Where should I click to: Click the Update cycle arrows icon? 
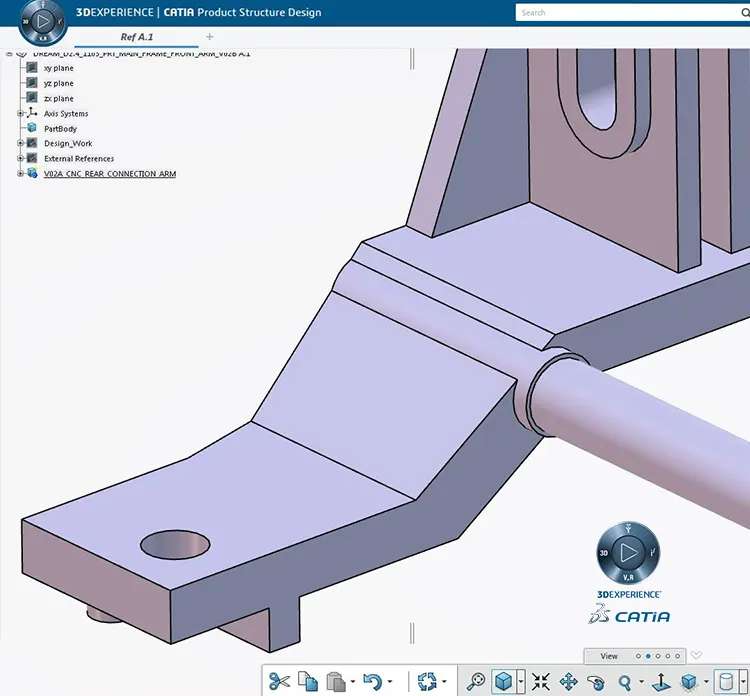coord(427,681)
